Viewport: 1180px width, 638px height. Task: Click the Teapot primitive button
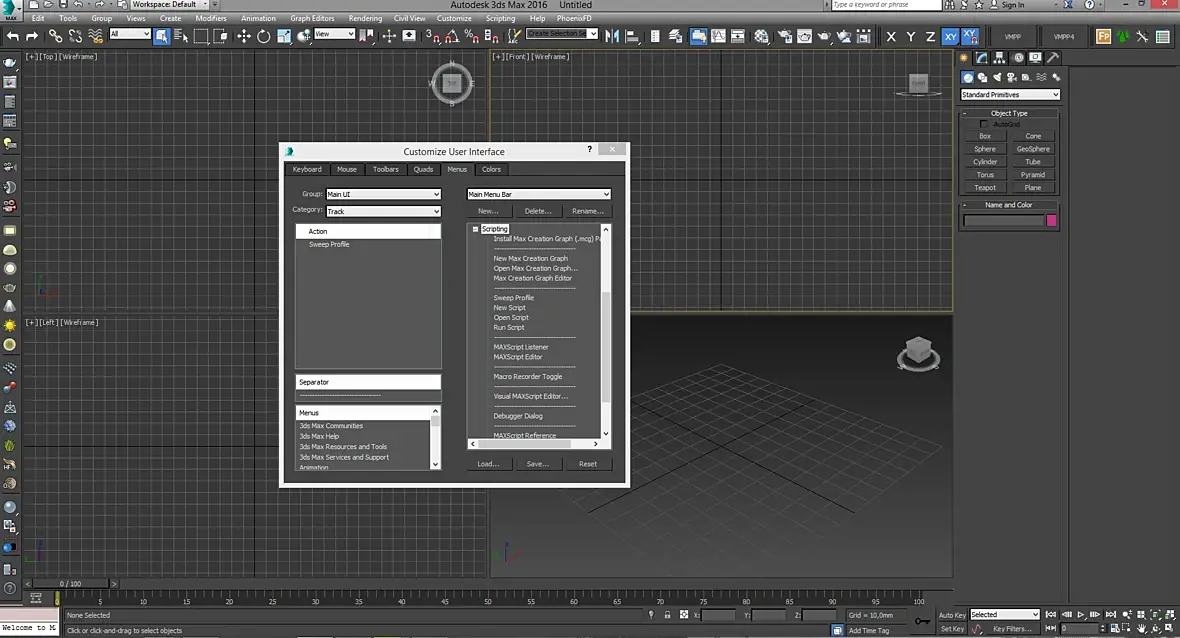pos(985,187)
